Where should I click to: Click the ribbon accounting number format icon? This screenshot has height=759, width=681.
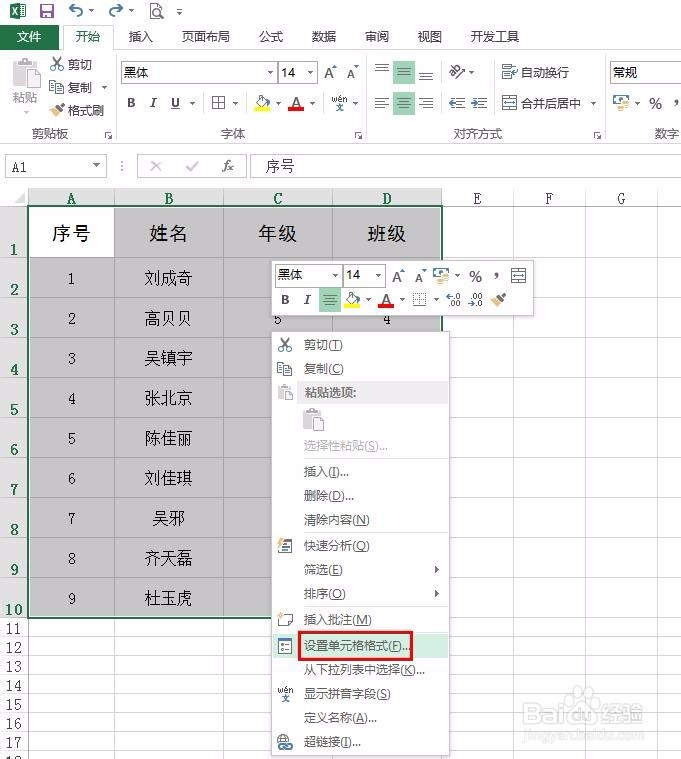coord(621,103)
